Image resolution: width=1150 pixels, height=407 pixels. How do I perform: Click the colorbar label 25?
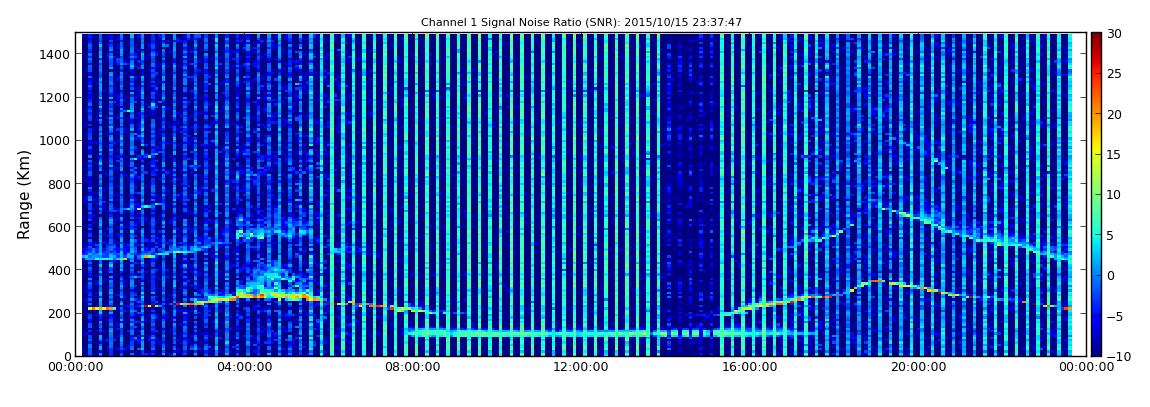[x=1114, y=75]
